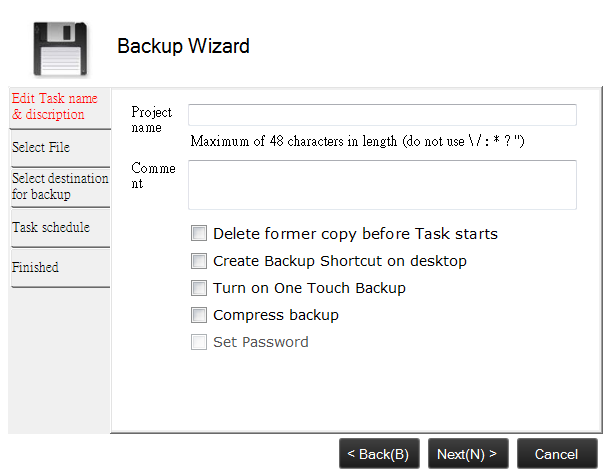Click the Comment field label

tap(153, 176)
